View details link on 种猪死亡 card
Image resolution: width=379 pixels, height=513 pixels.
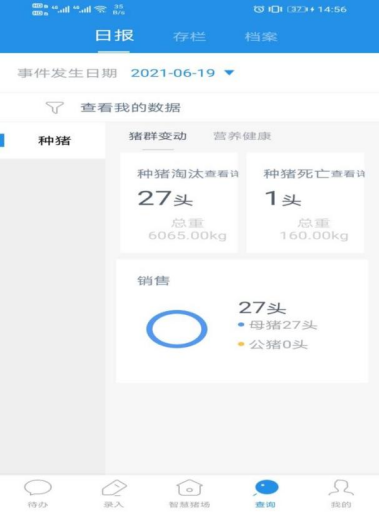tap(348, 174)
